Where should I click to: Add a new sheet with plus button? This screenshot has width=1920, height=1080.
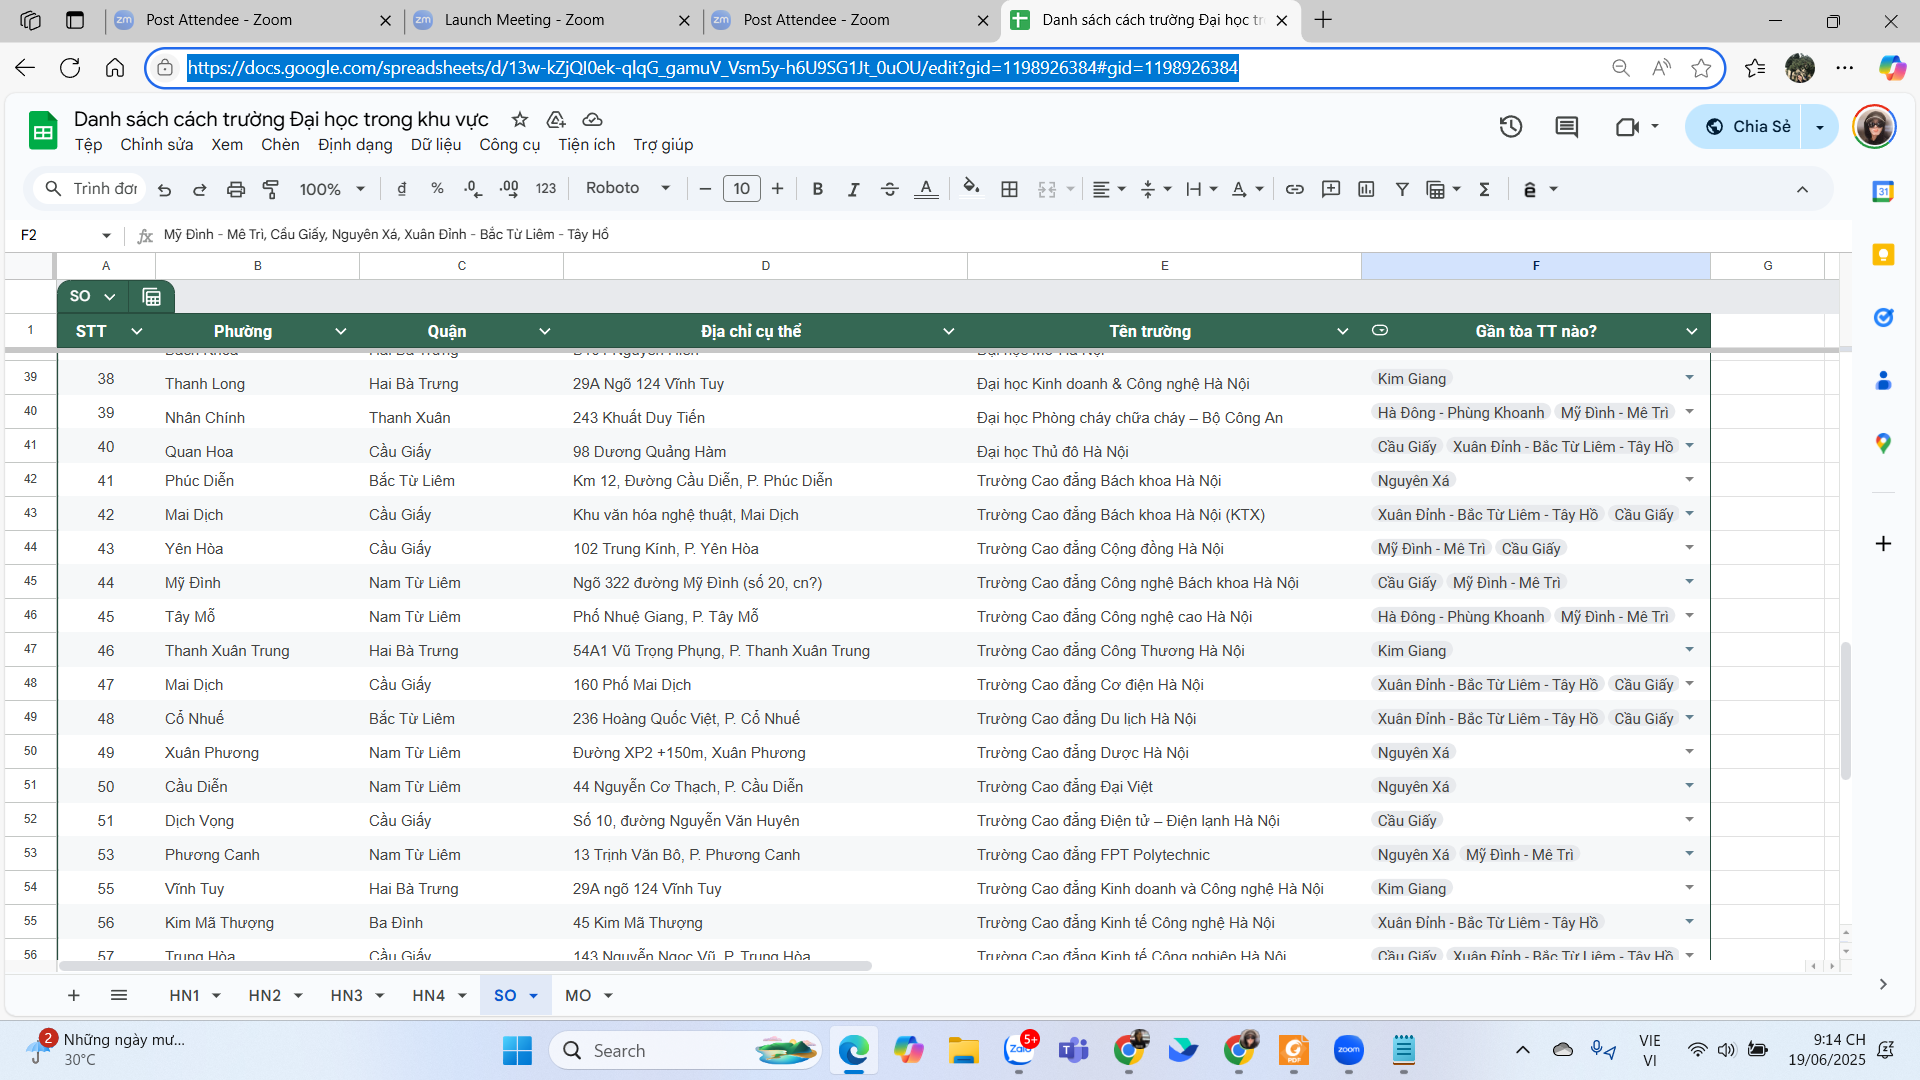pyautogui.click(x=73, y=995)
